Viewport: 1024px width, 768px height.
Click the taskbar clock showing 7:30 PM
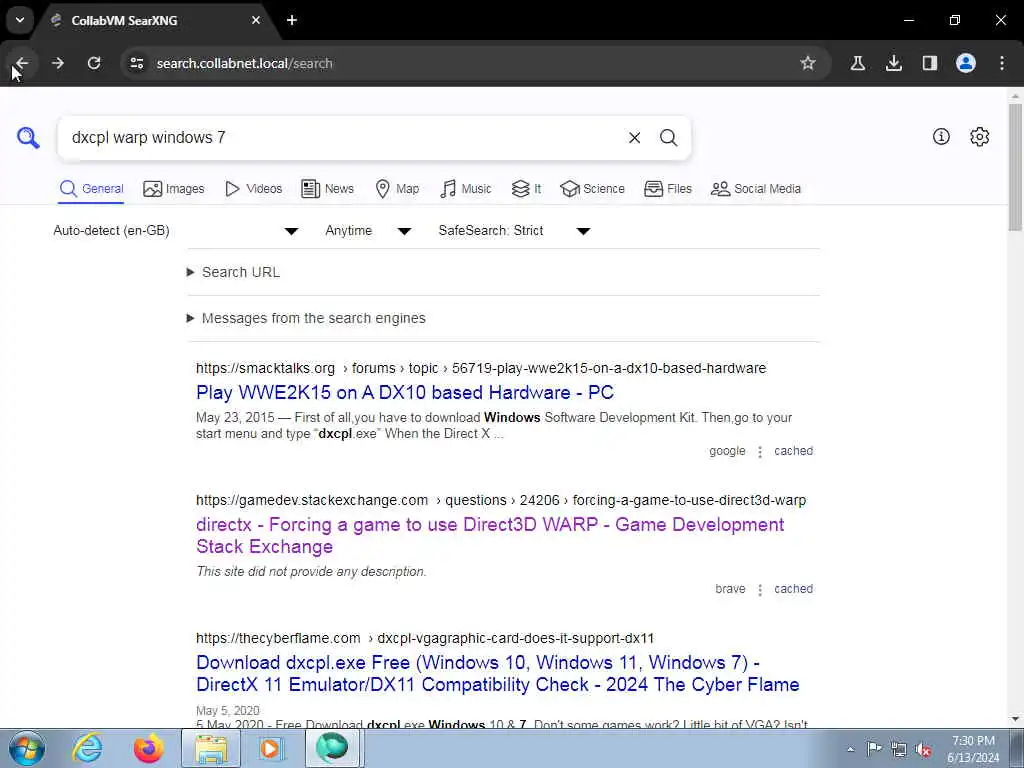point(973,749)
